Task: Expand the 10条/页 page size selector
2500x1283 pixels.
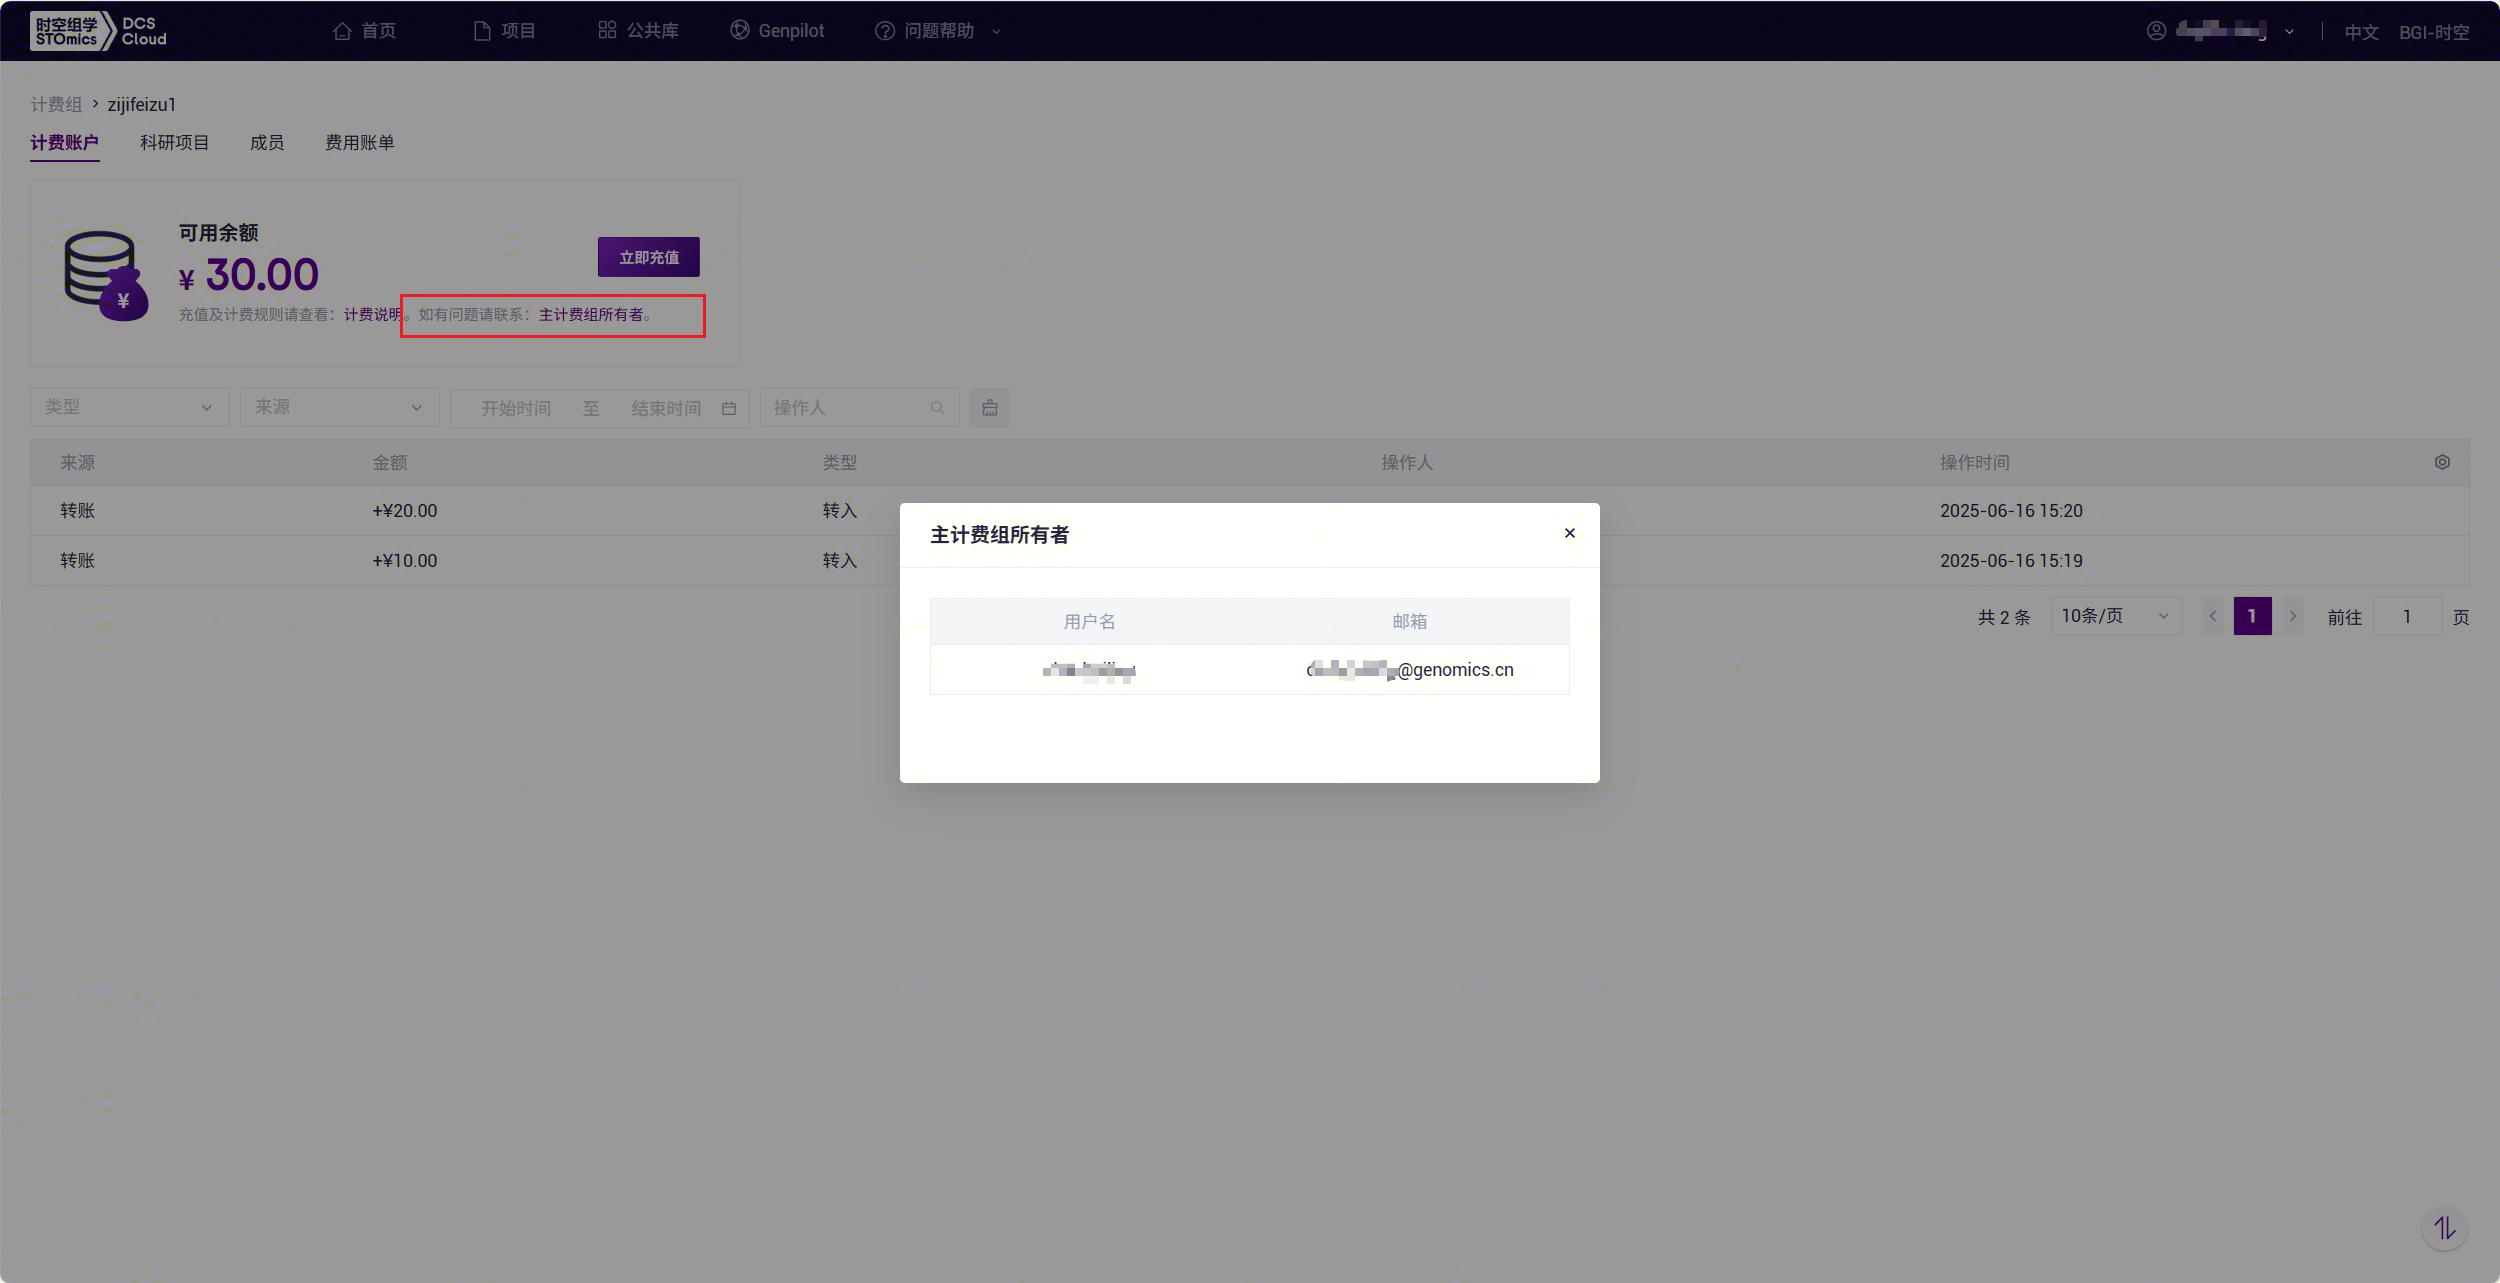Action: pyautogui.click(x=2115, y=616)
